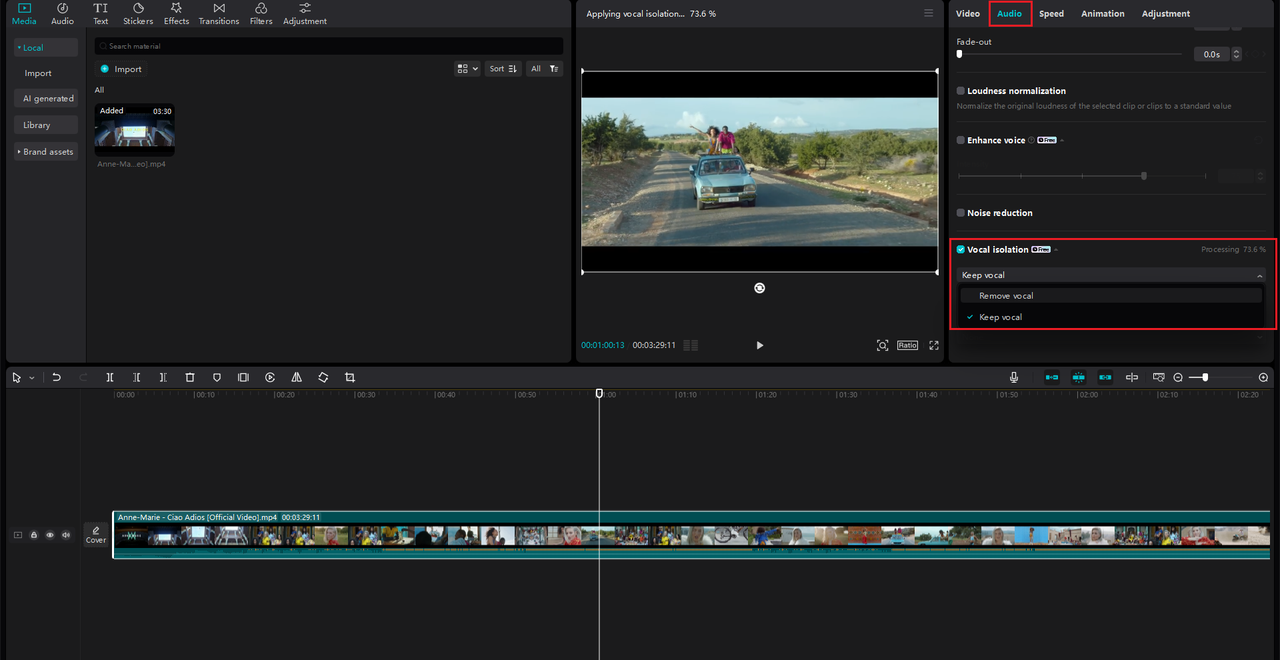Viewport: 1280px width, 660px height.
Task: Open the Filters panel
Action: (x=261, y=14)
